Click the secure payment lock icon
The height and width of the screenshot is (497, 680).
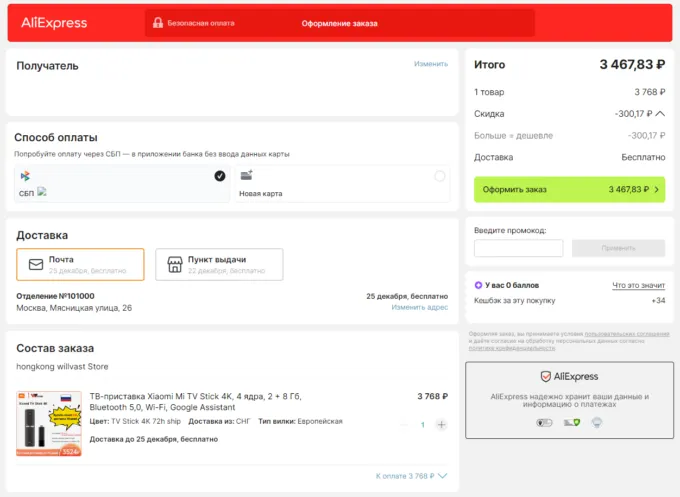pyautogui.click(x=157, y=23)
